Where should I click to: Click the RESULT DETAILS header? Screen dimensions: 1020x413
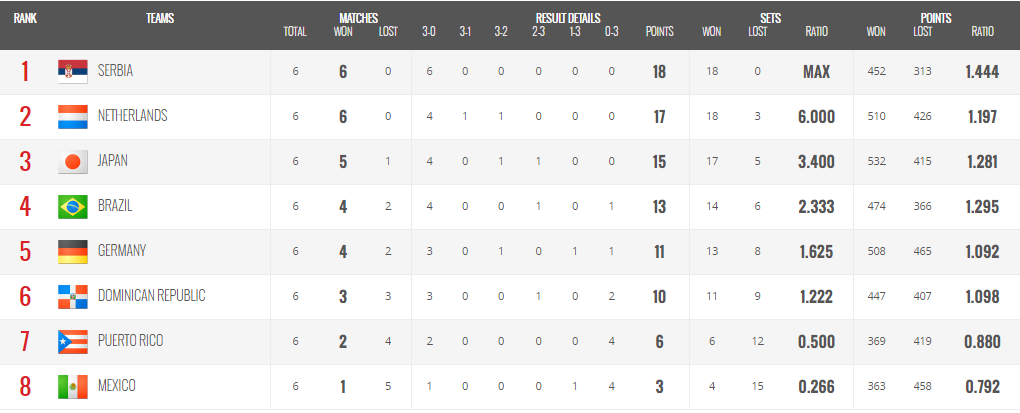coord(568,18)
